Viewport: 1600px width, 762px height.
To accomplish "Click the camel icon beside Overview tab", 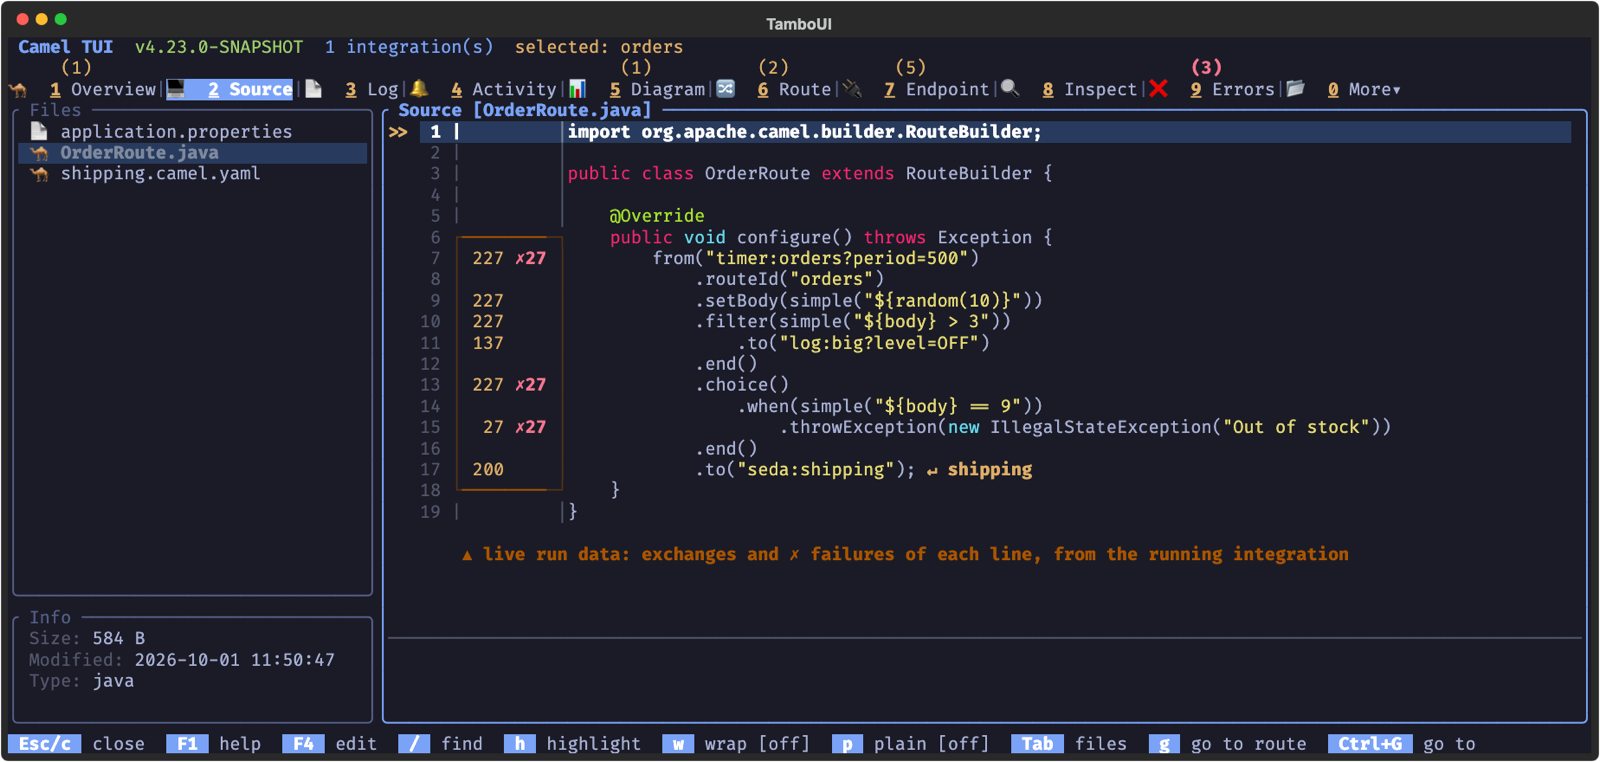I will coord(18,90).
